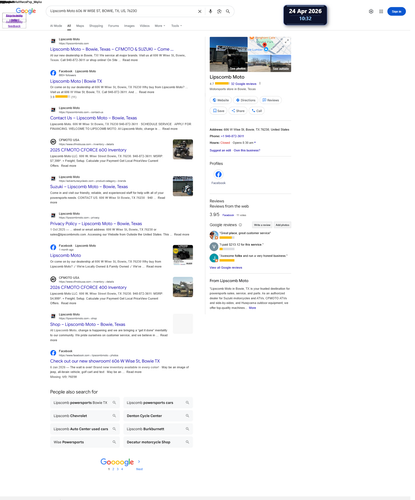The height and width of the screenshot is (500, 415).
Task: Expand opening hours next to Opens 8:30 am
Action: pyautogui.click(x=255, y=143)
